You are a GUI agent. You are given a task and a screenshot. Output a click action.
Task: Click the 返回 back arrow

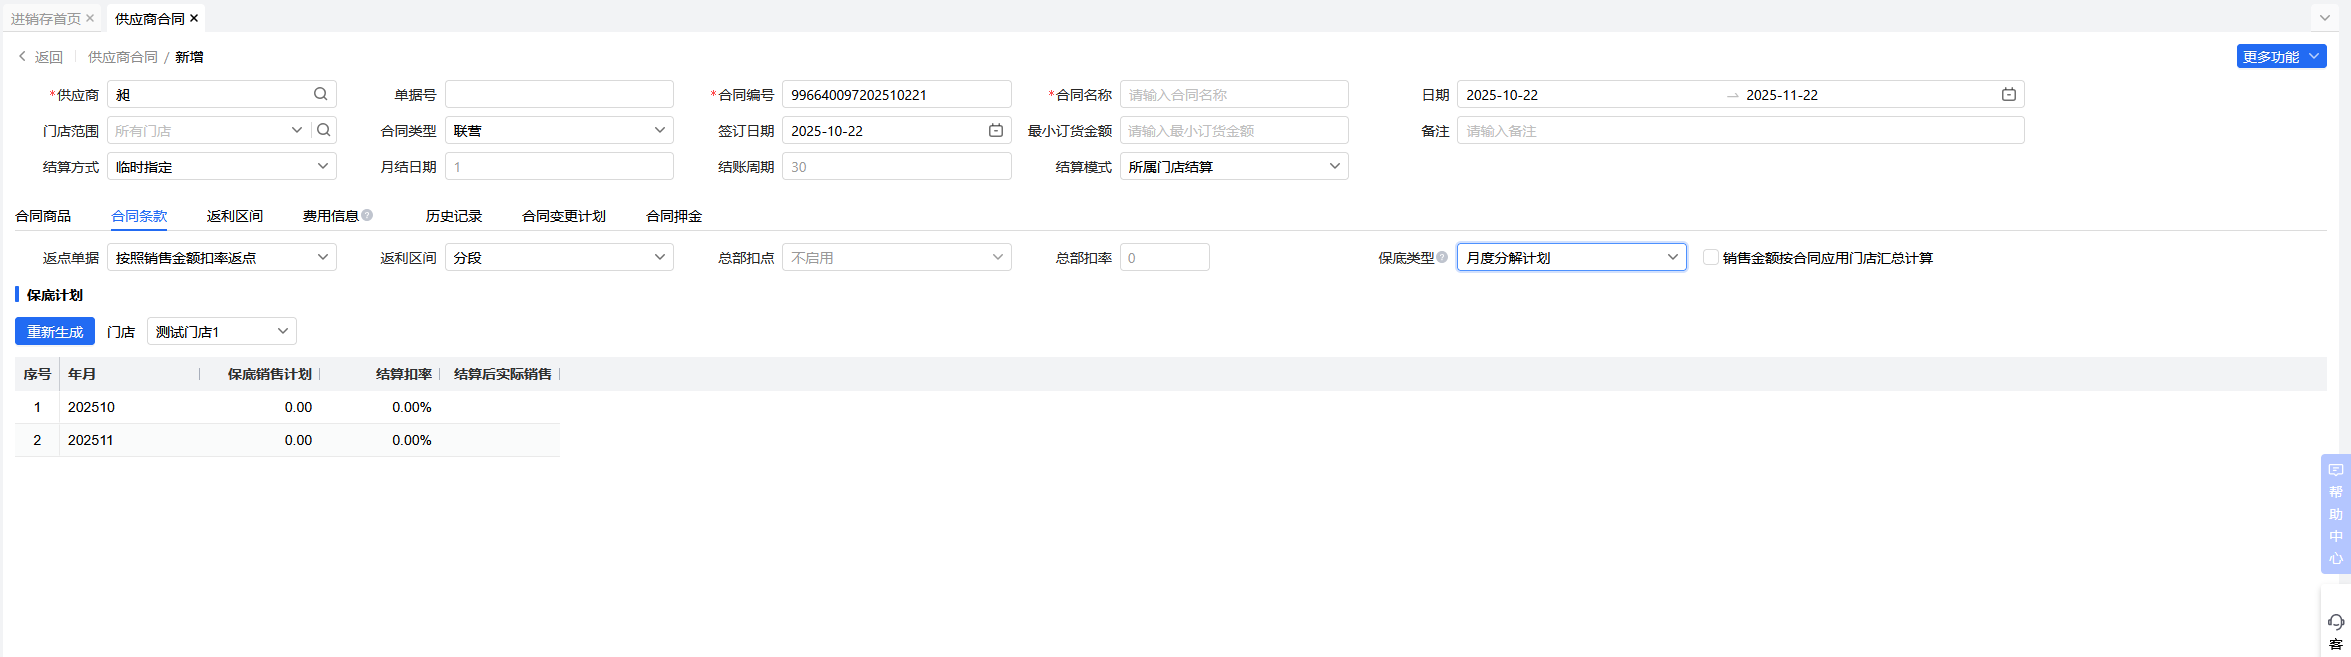[23, 57]
